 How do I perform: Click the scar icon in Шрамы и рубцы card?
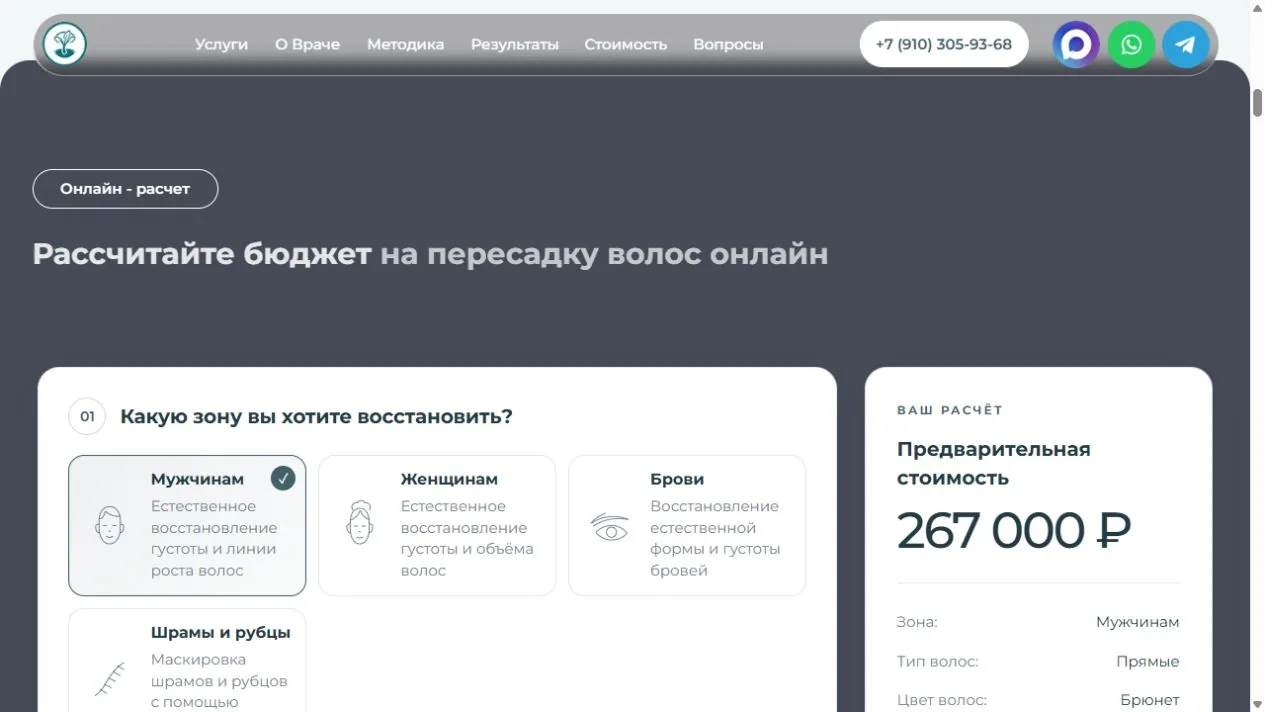[110, 679]
